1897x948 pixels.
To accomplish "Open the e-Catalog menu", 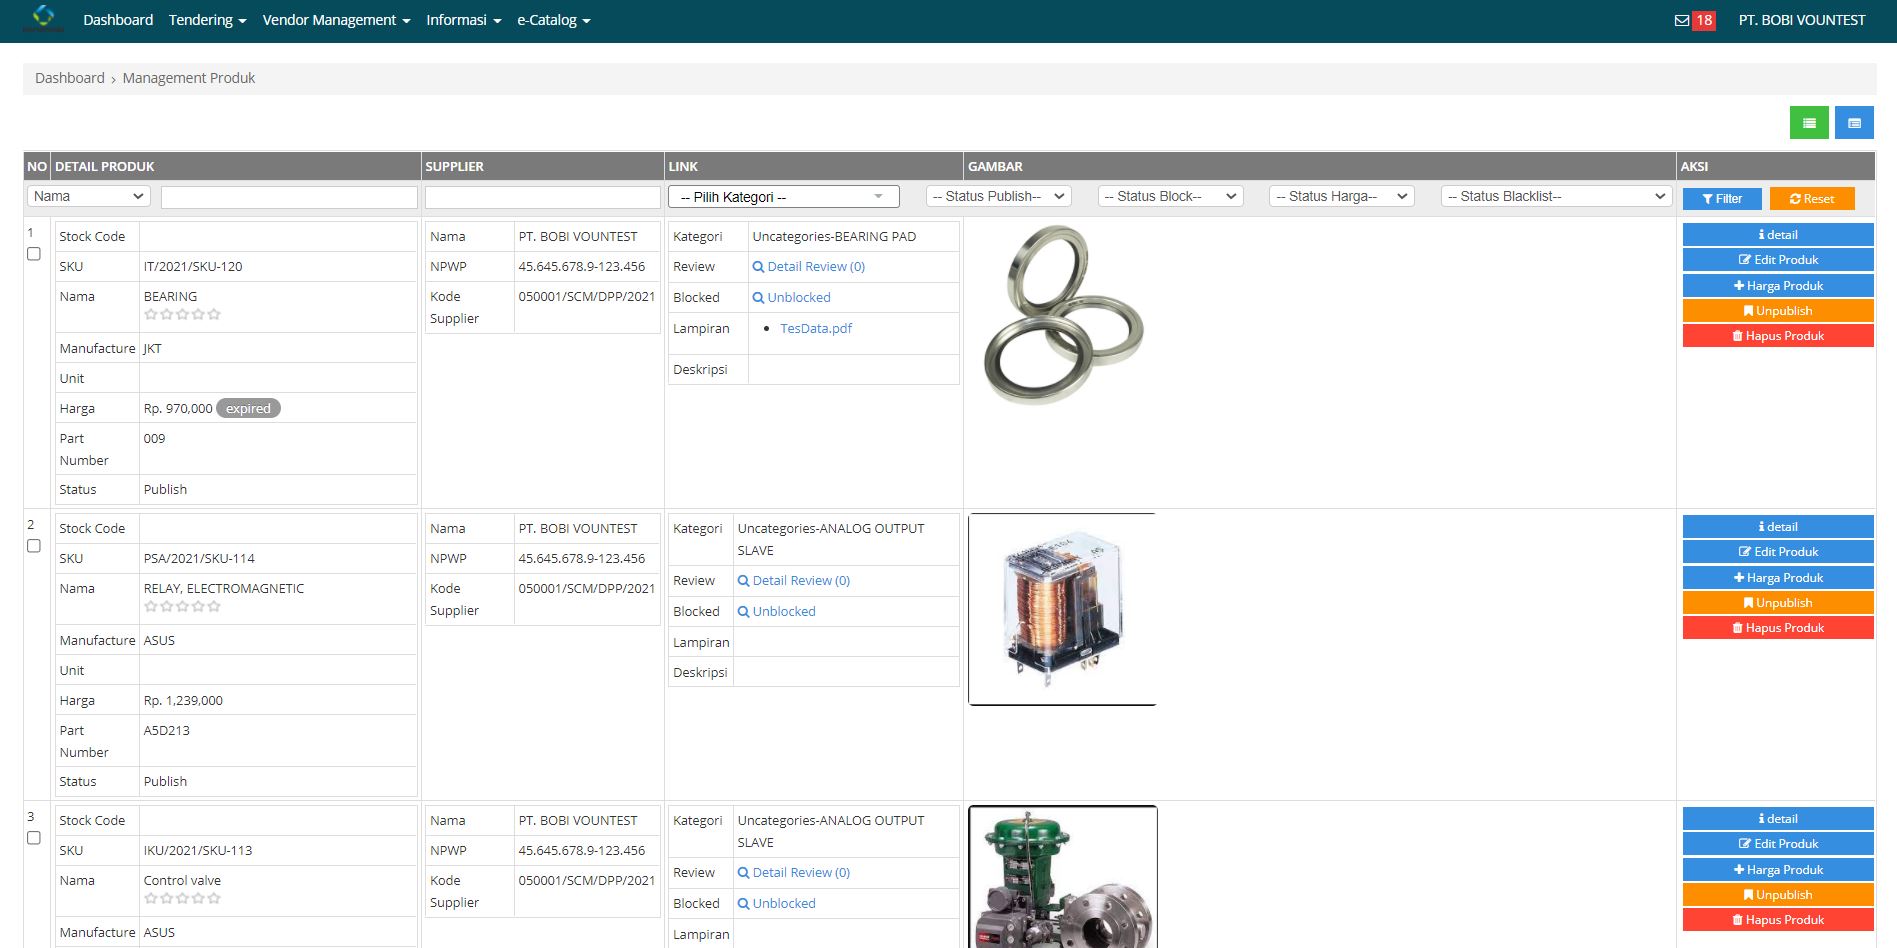I will pyautogui.click(x=553, y=20).
